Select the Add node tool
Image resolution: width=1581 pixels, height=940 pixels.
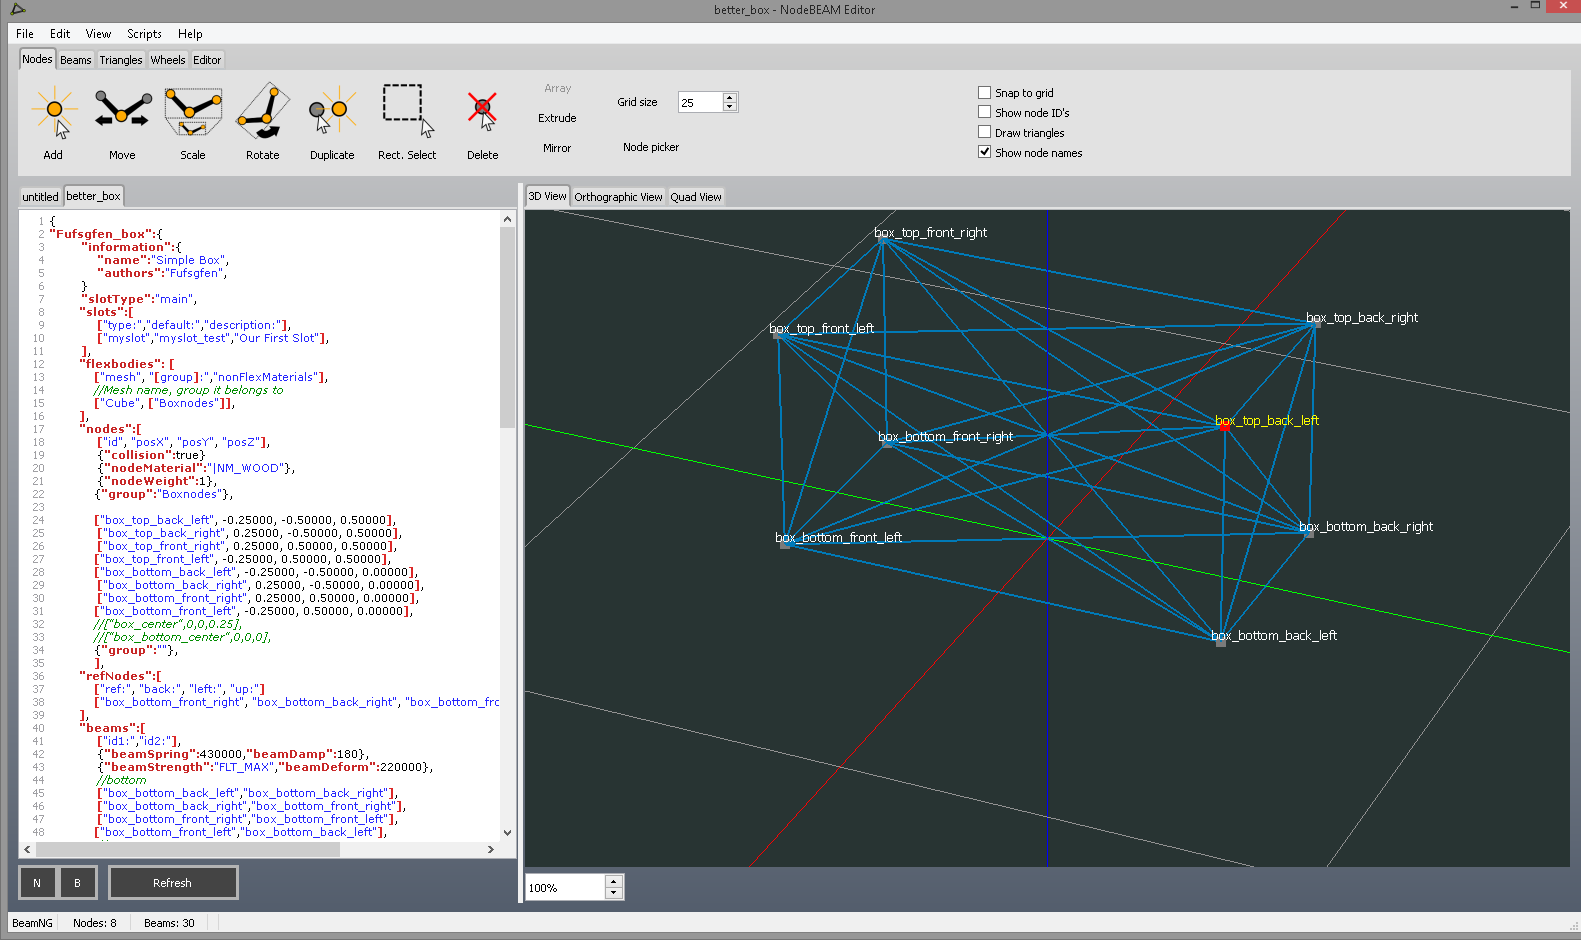pos(53,122)
